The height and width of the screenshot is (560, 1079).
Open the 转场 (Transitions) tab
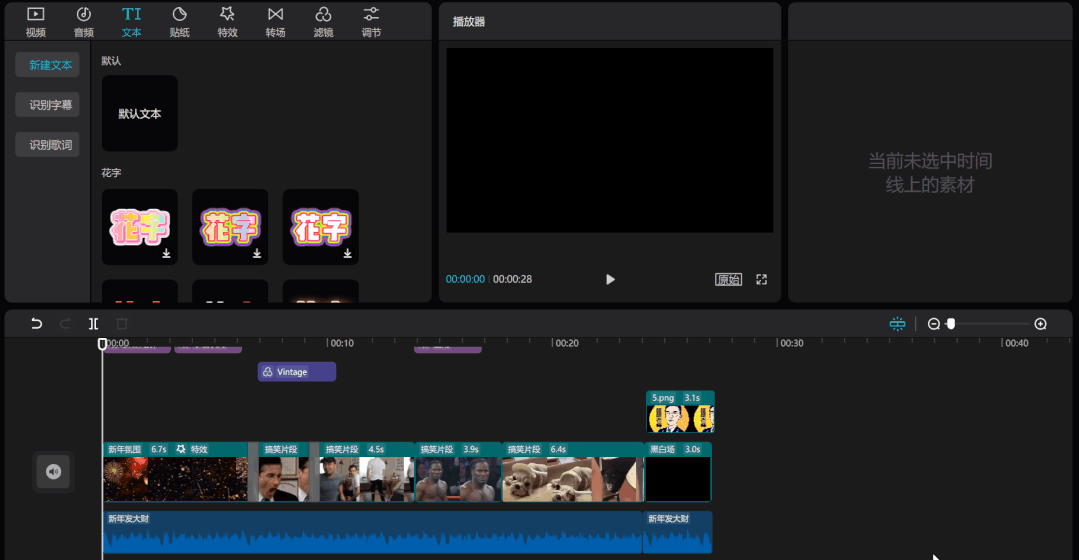275,21
